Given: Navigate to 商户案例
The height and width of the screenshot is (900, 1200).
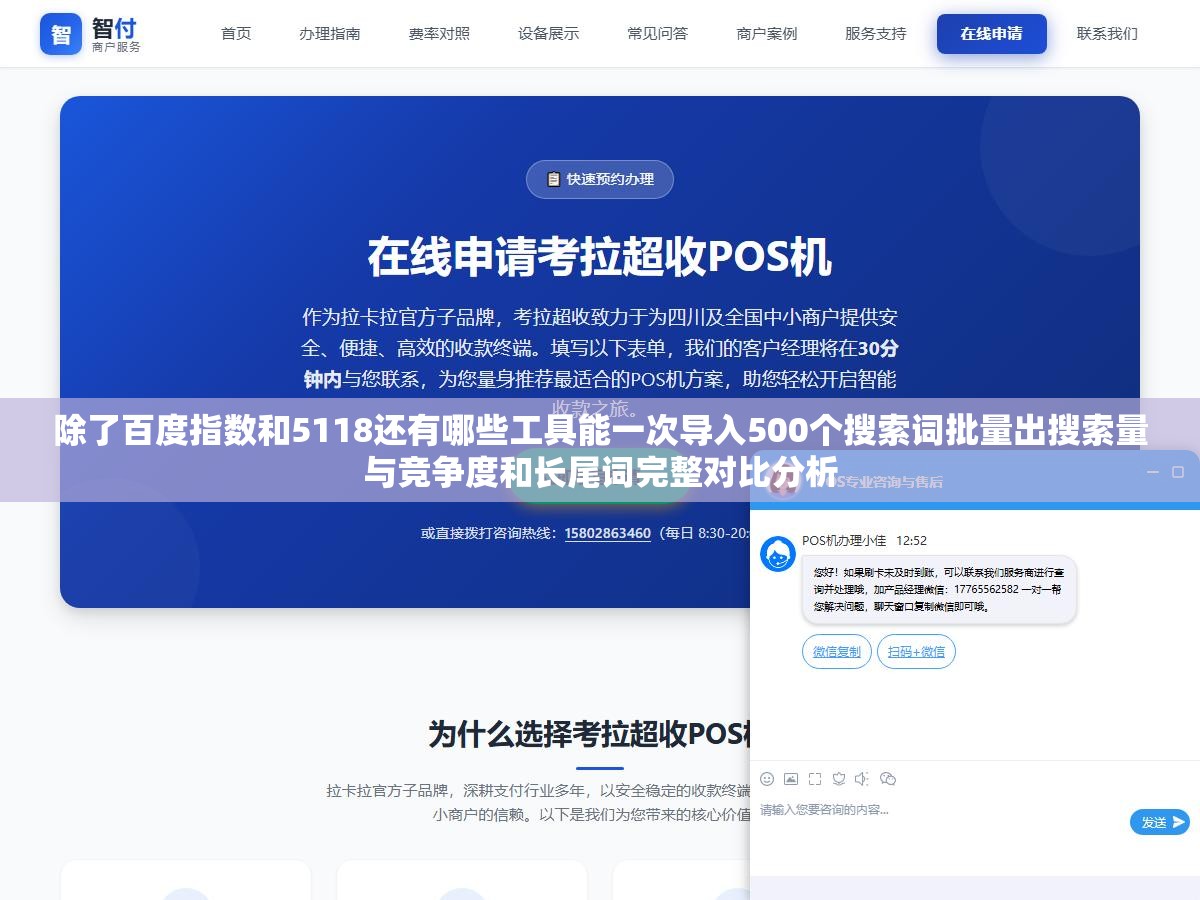Looking at the screenshot, I should point(767,34).
